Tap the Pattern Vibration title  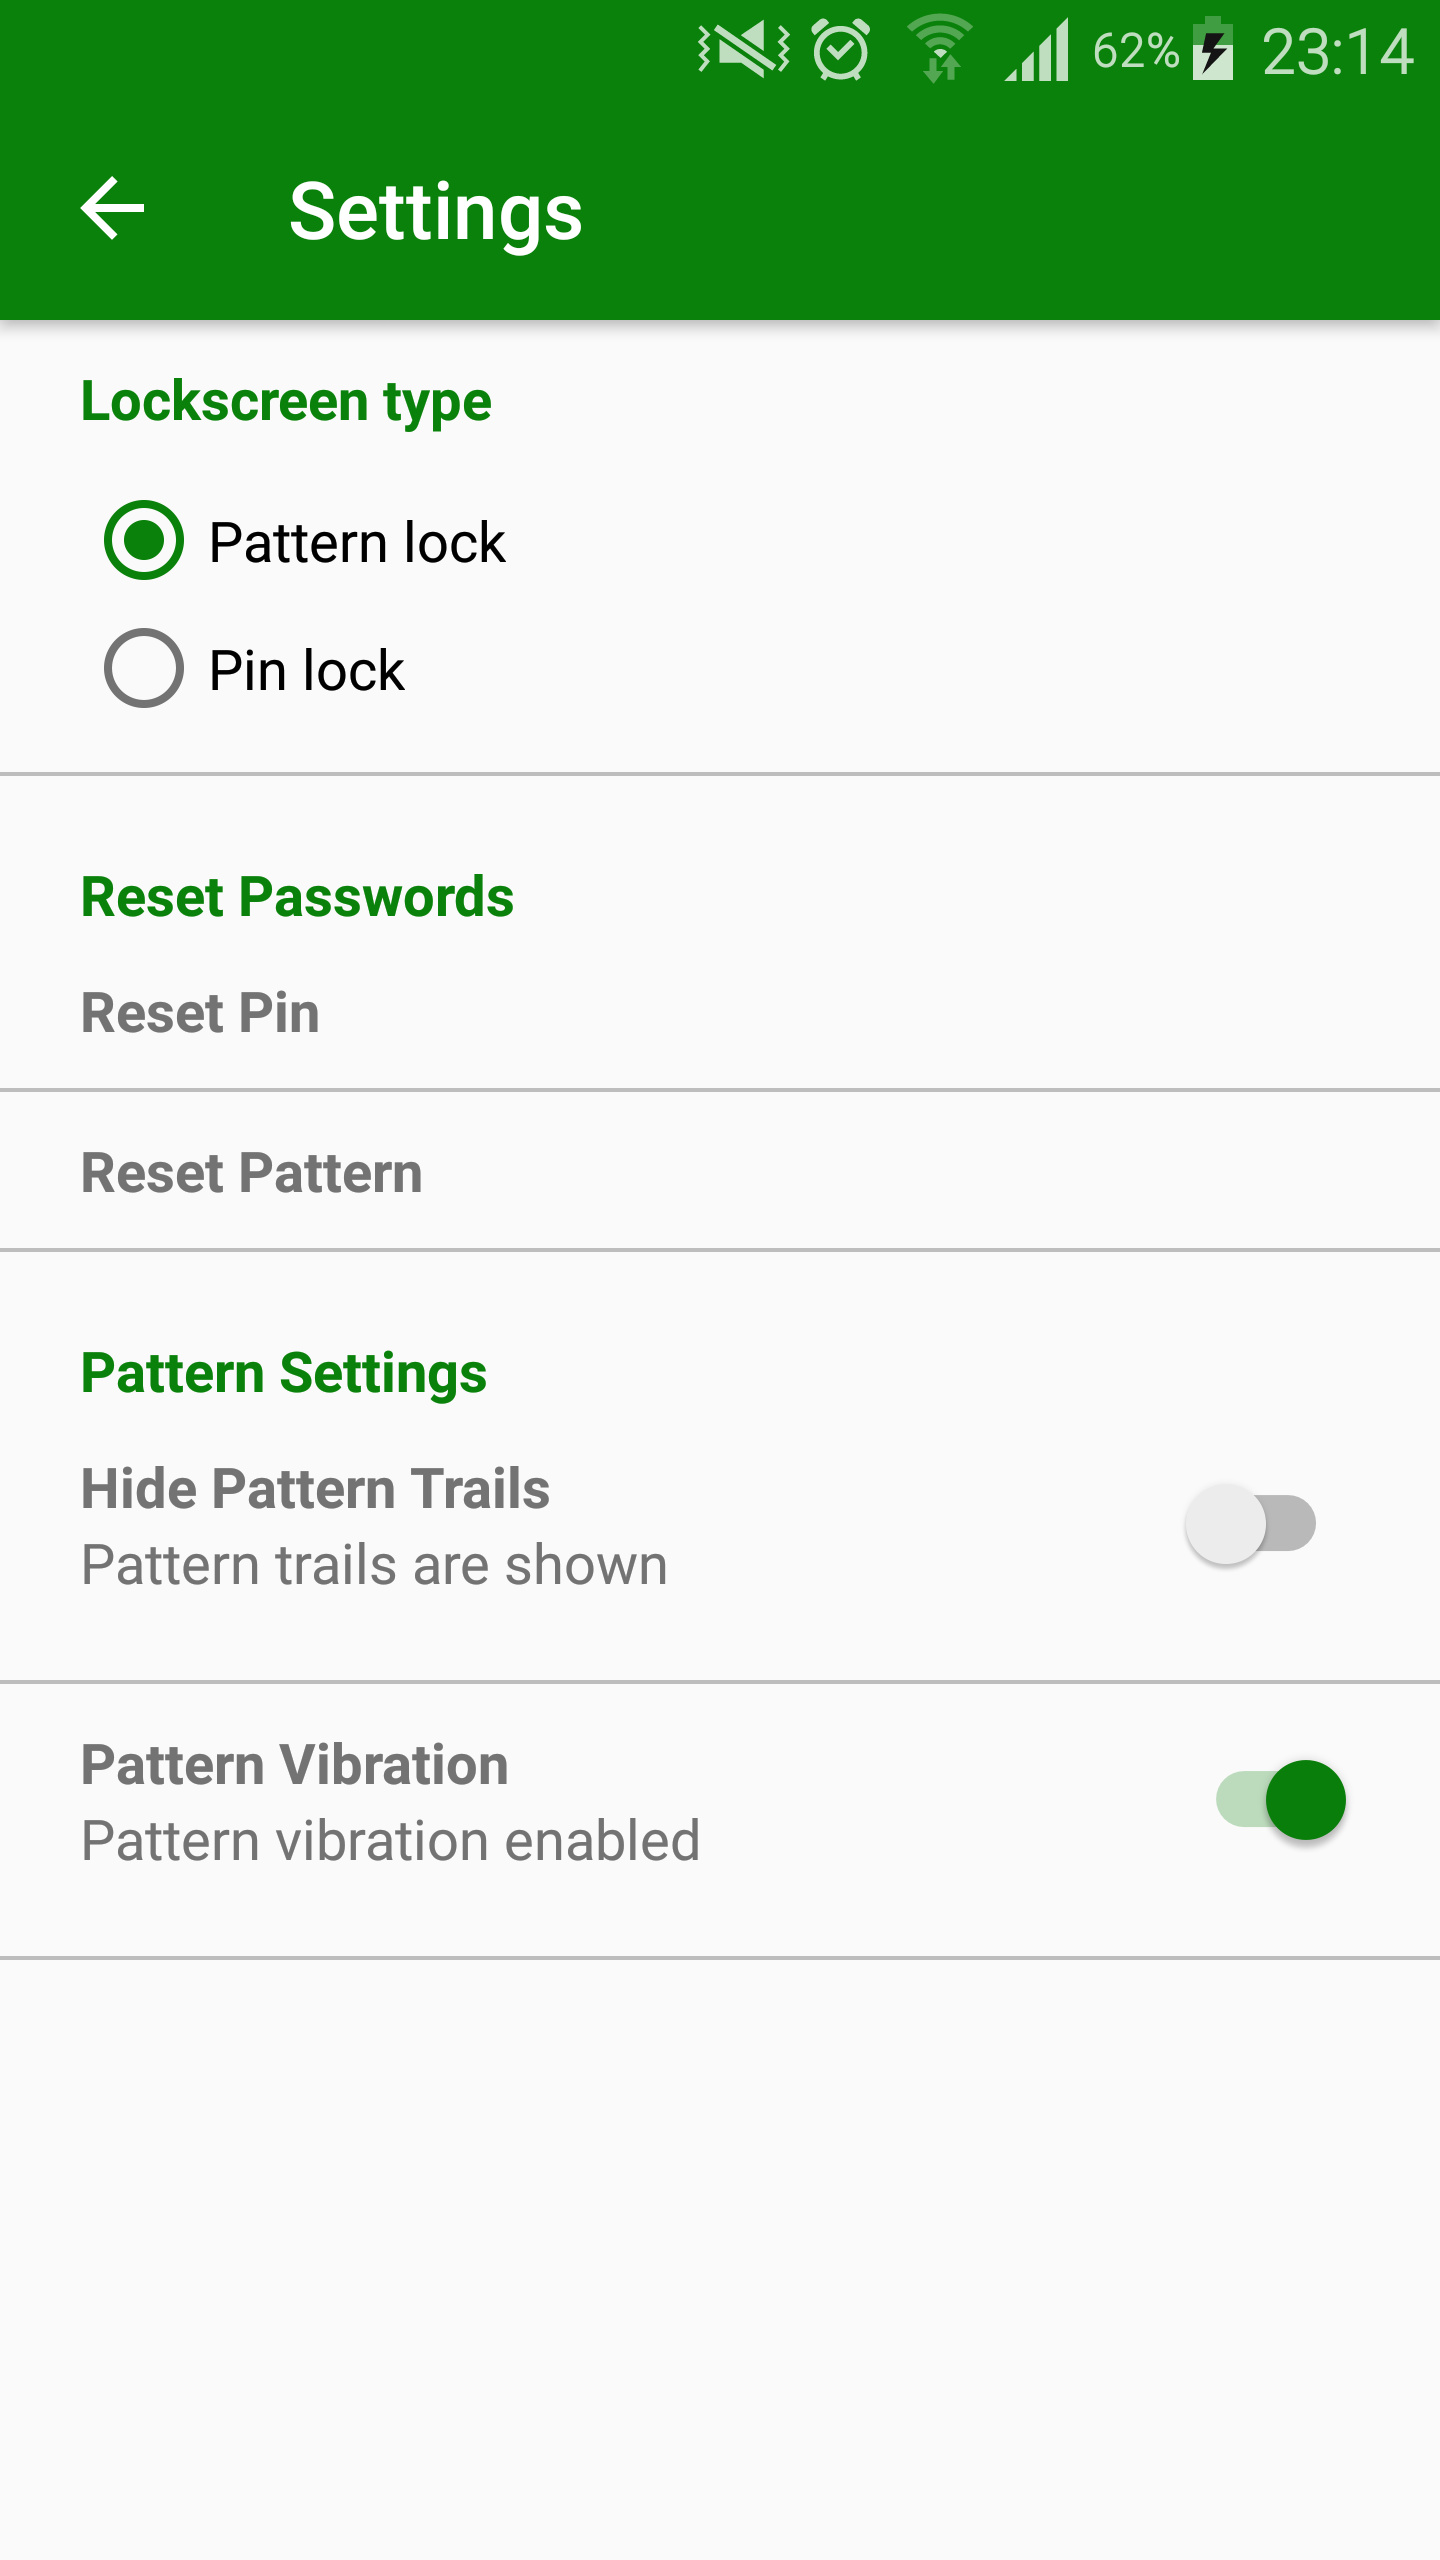(295, 1765)
